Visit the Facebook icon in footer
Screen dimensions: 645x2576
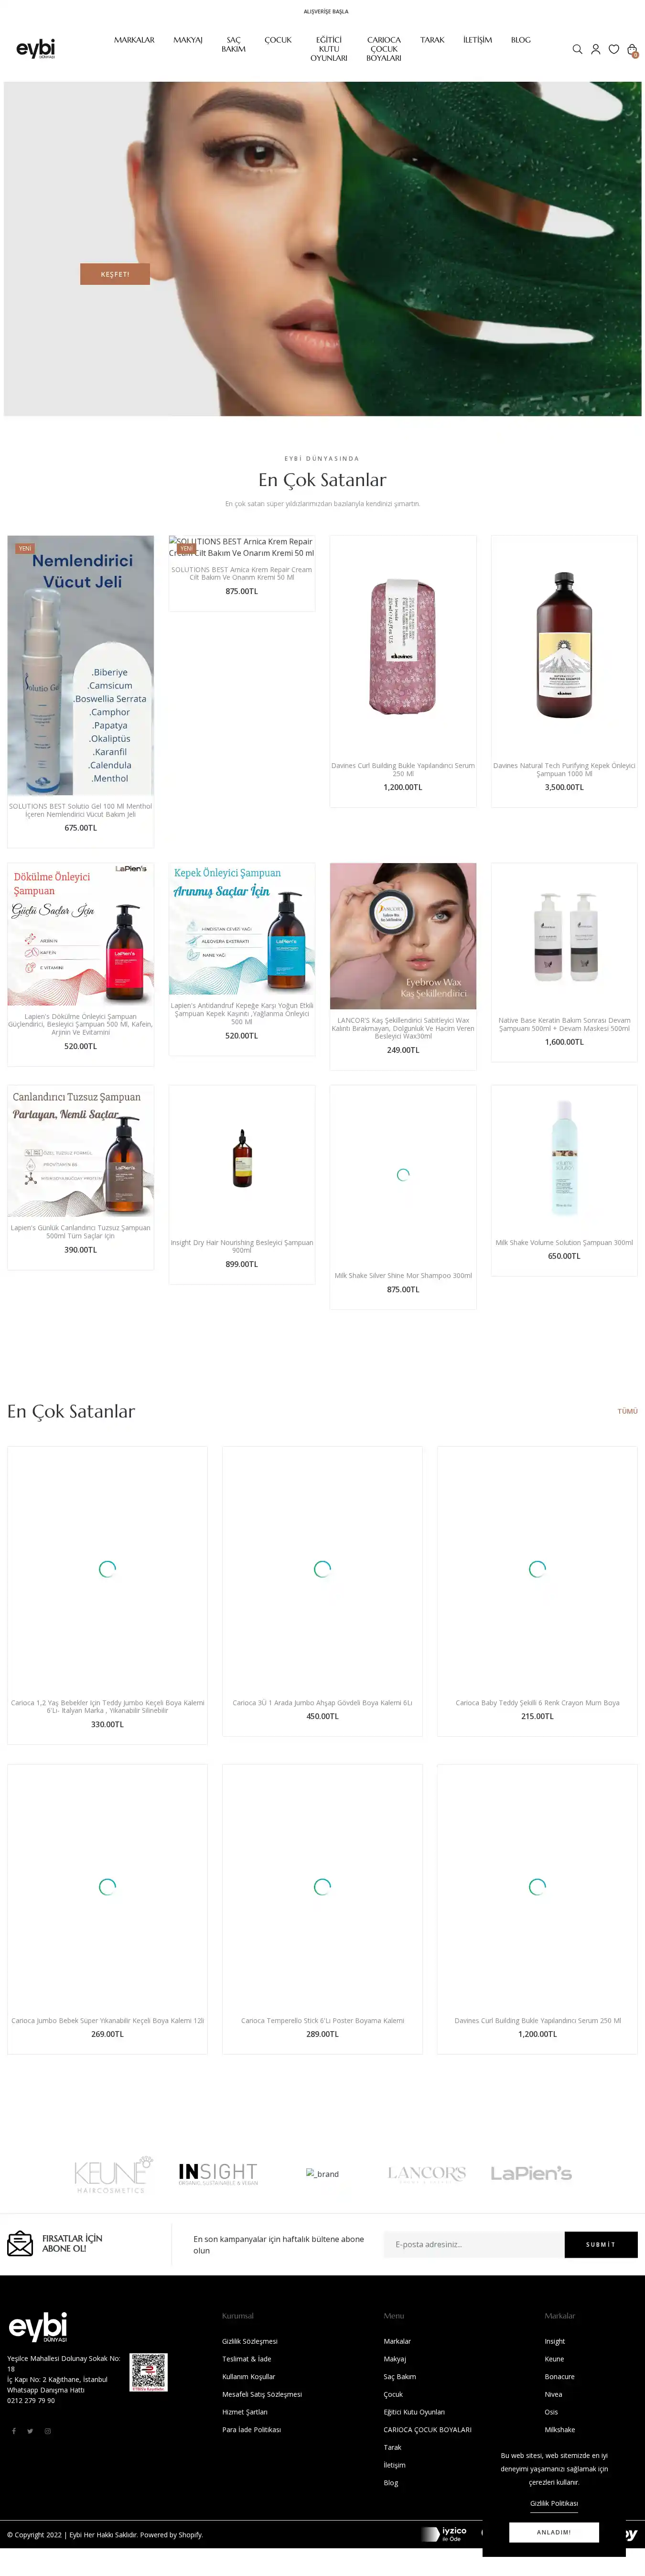[x=14, y=2431]
